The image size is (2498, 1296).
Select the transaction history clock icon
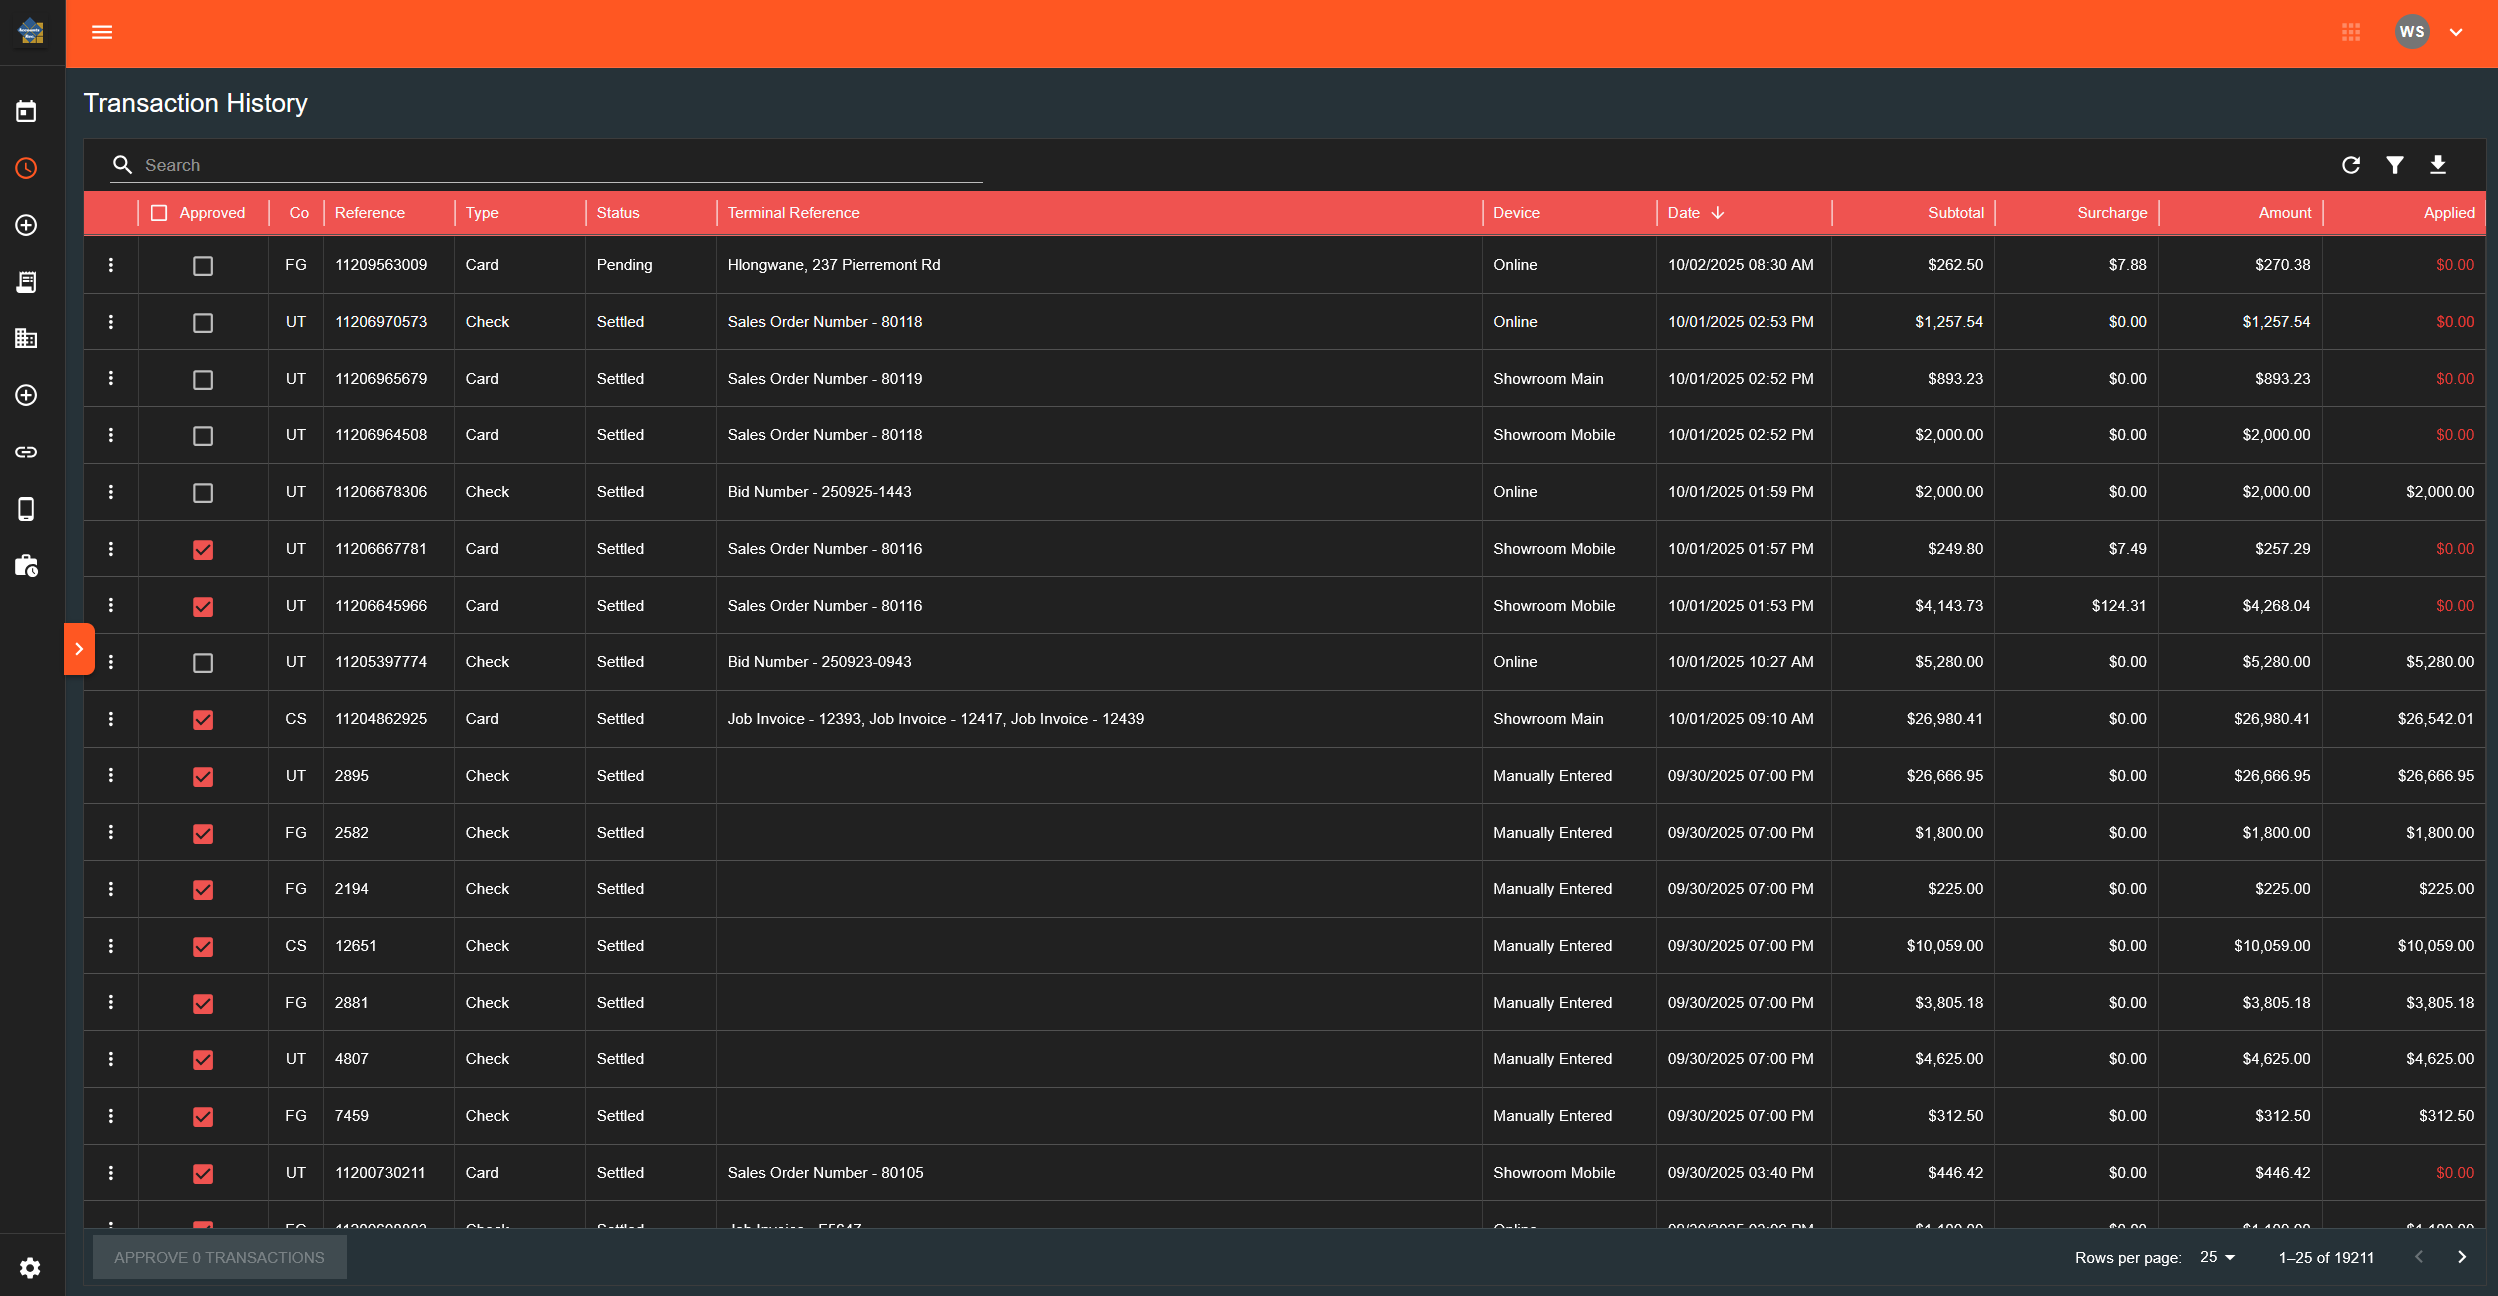(27, 167)
